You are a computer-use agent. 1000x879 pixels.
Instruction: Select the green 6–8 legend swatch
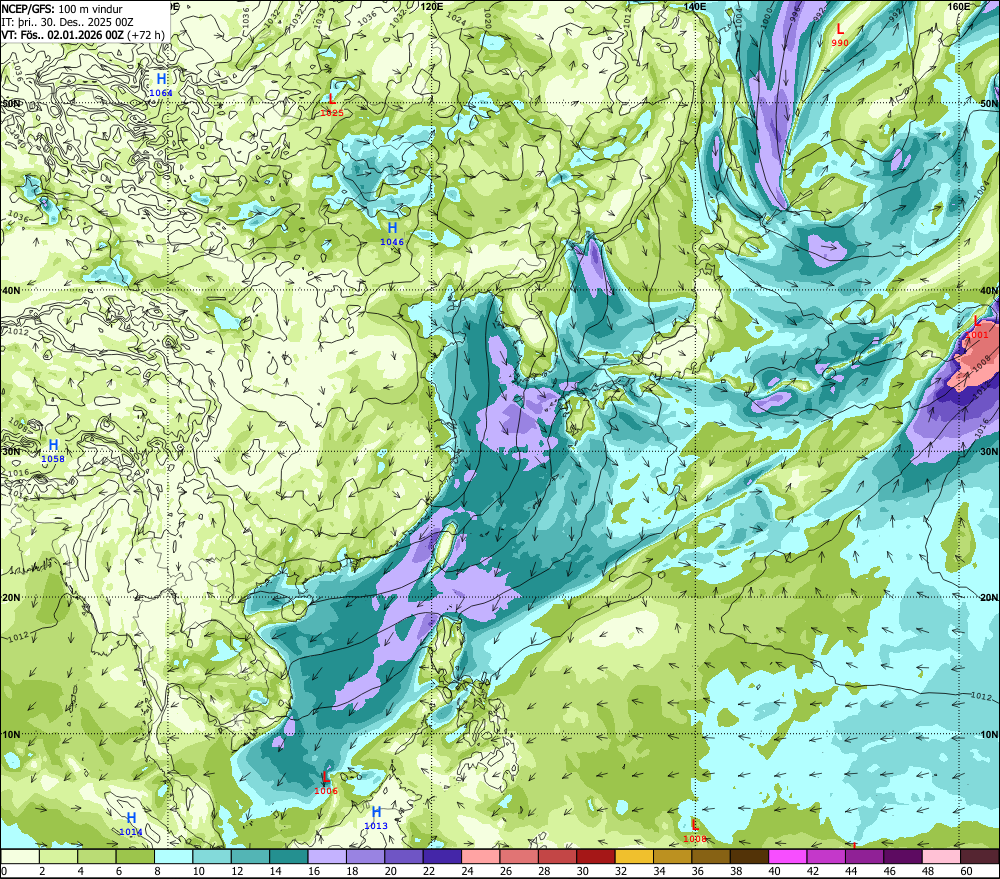[x=135, y=856]
